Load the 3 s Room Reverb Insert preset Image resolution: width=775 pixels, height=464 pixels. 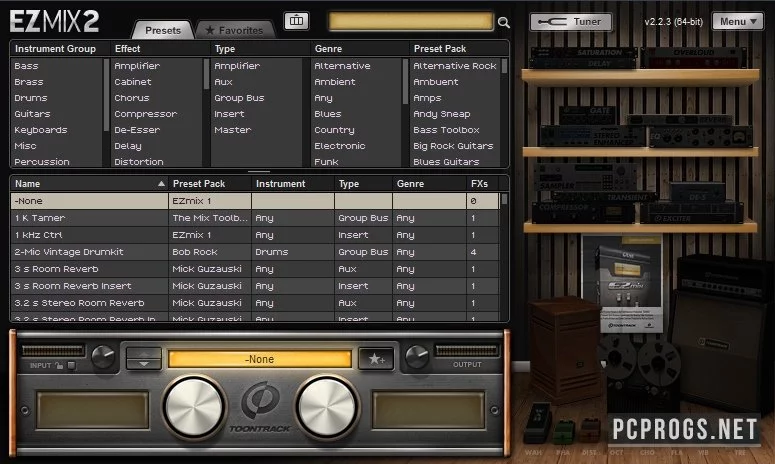(x=255, y=286)
